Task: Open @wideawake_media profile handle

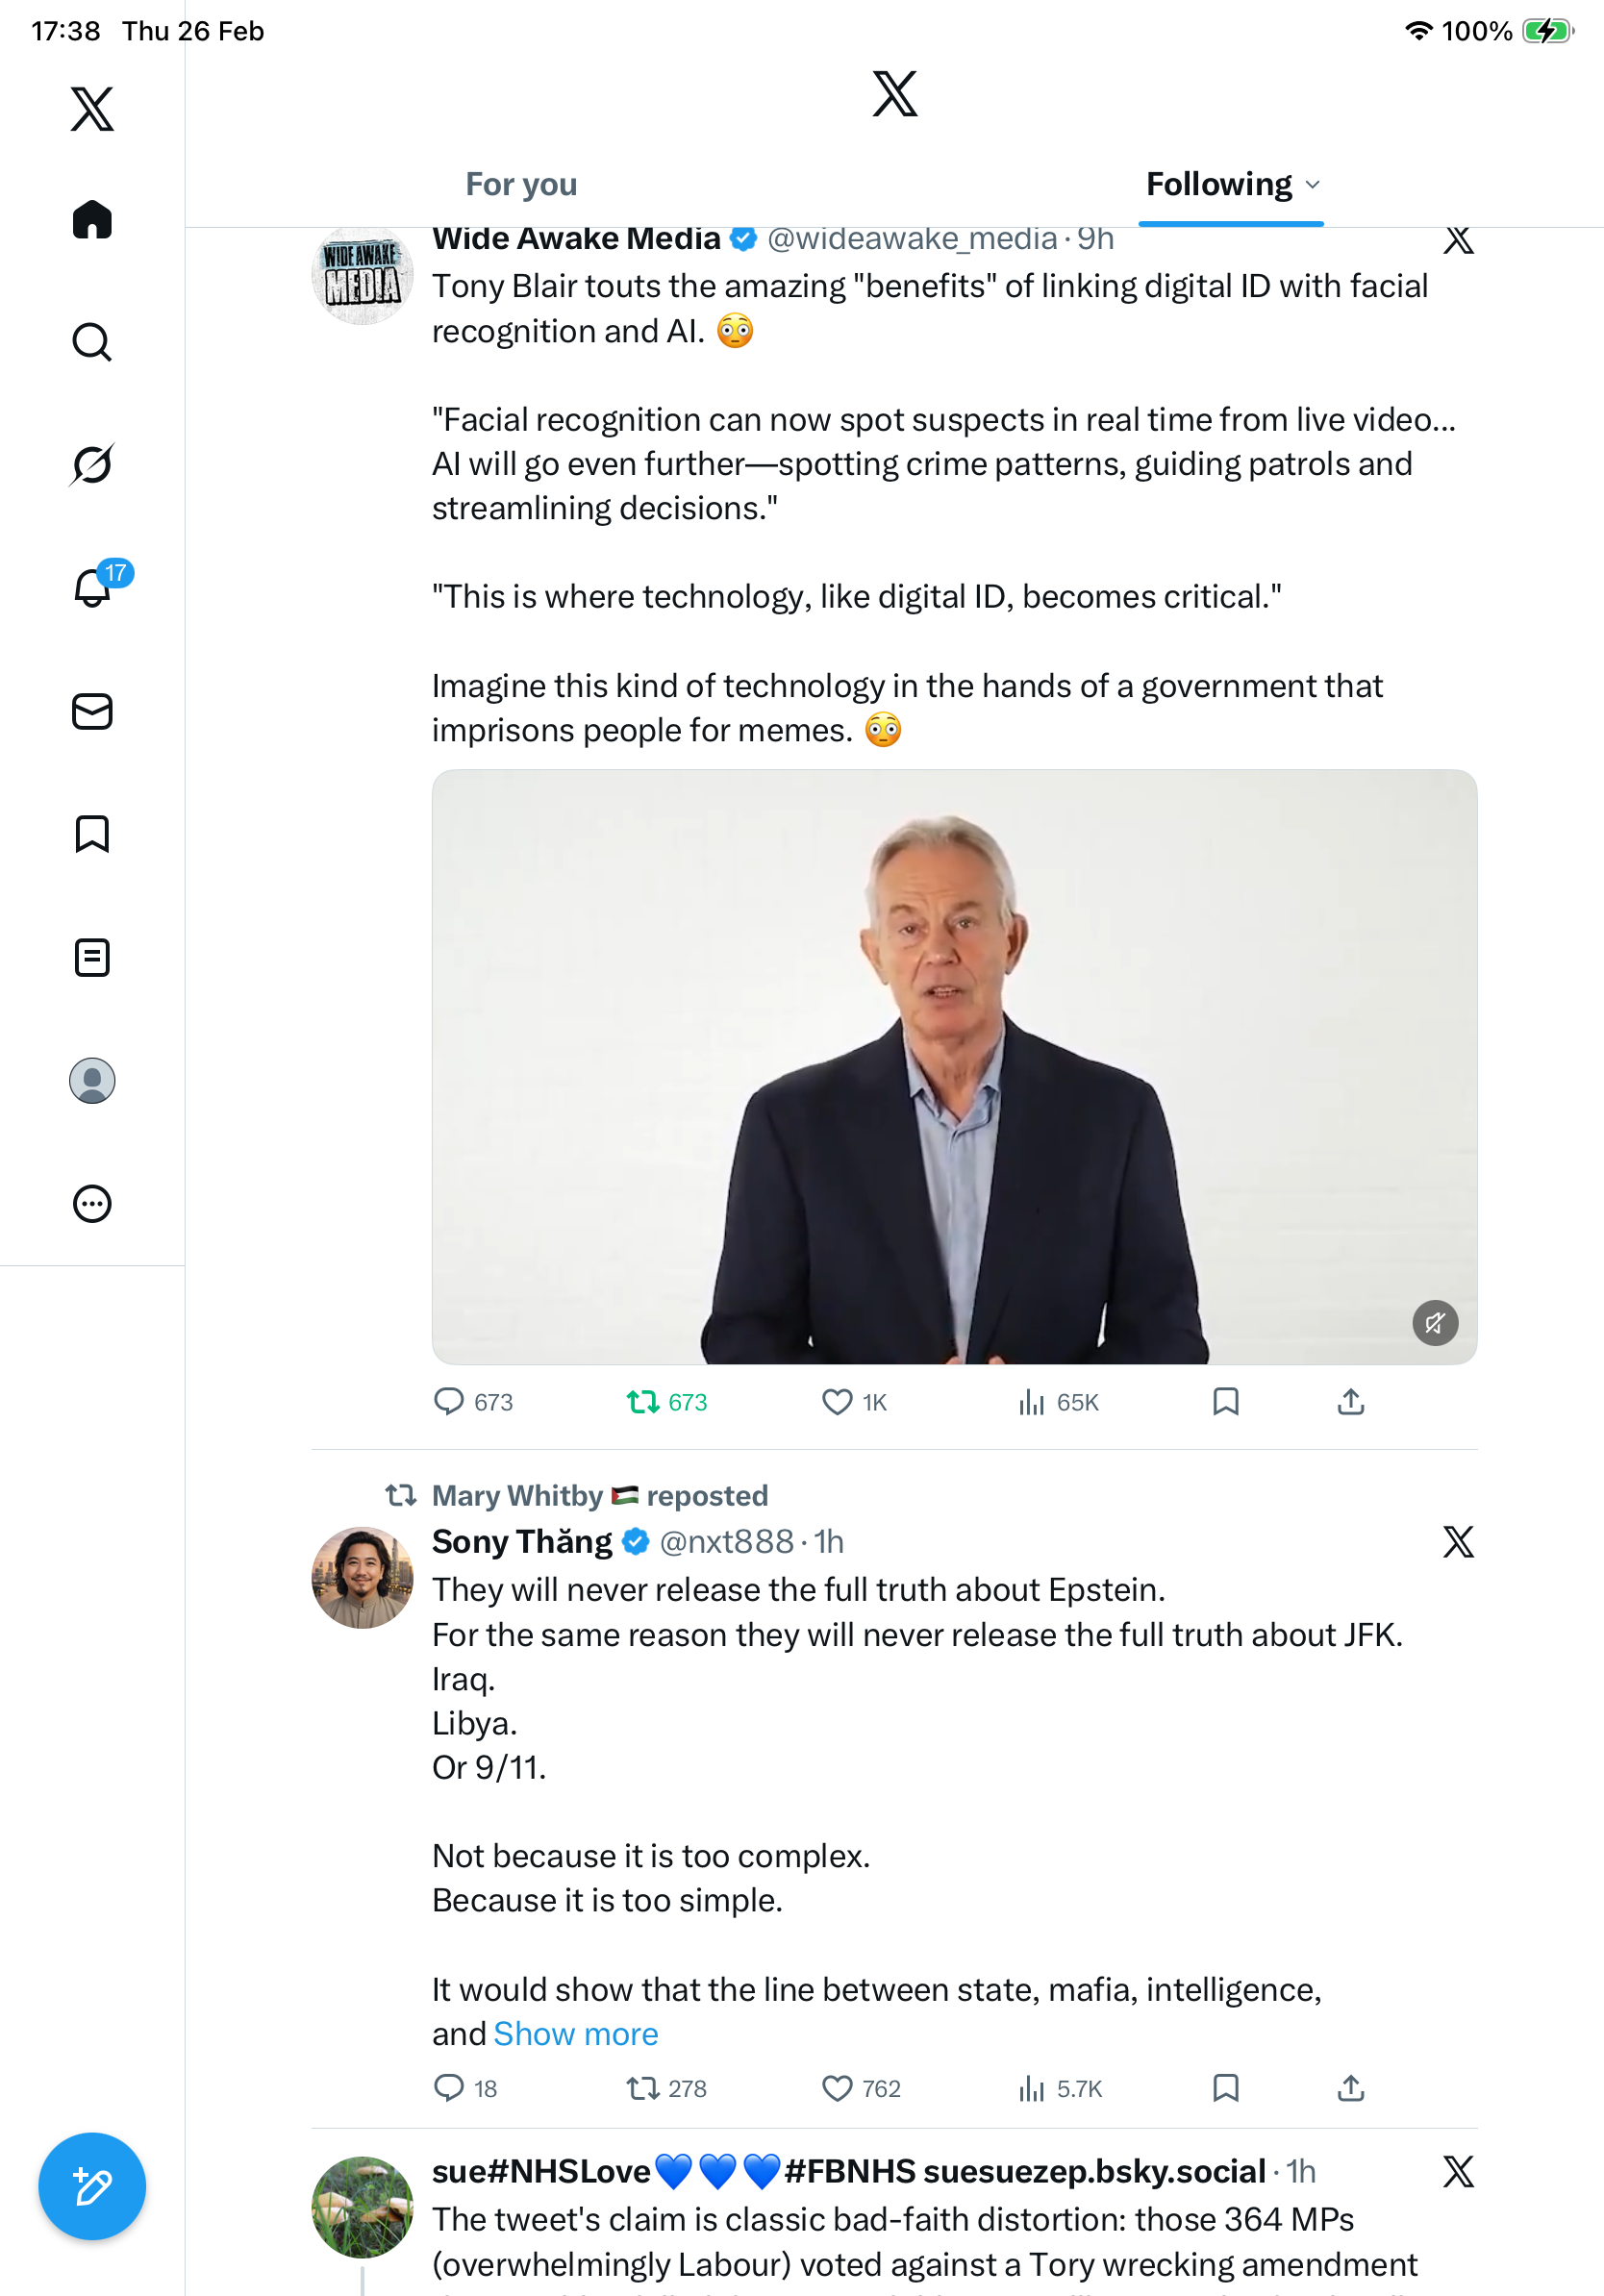Action: [x=911, y=239]
